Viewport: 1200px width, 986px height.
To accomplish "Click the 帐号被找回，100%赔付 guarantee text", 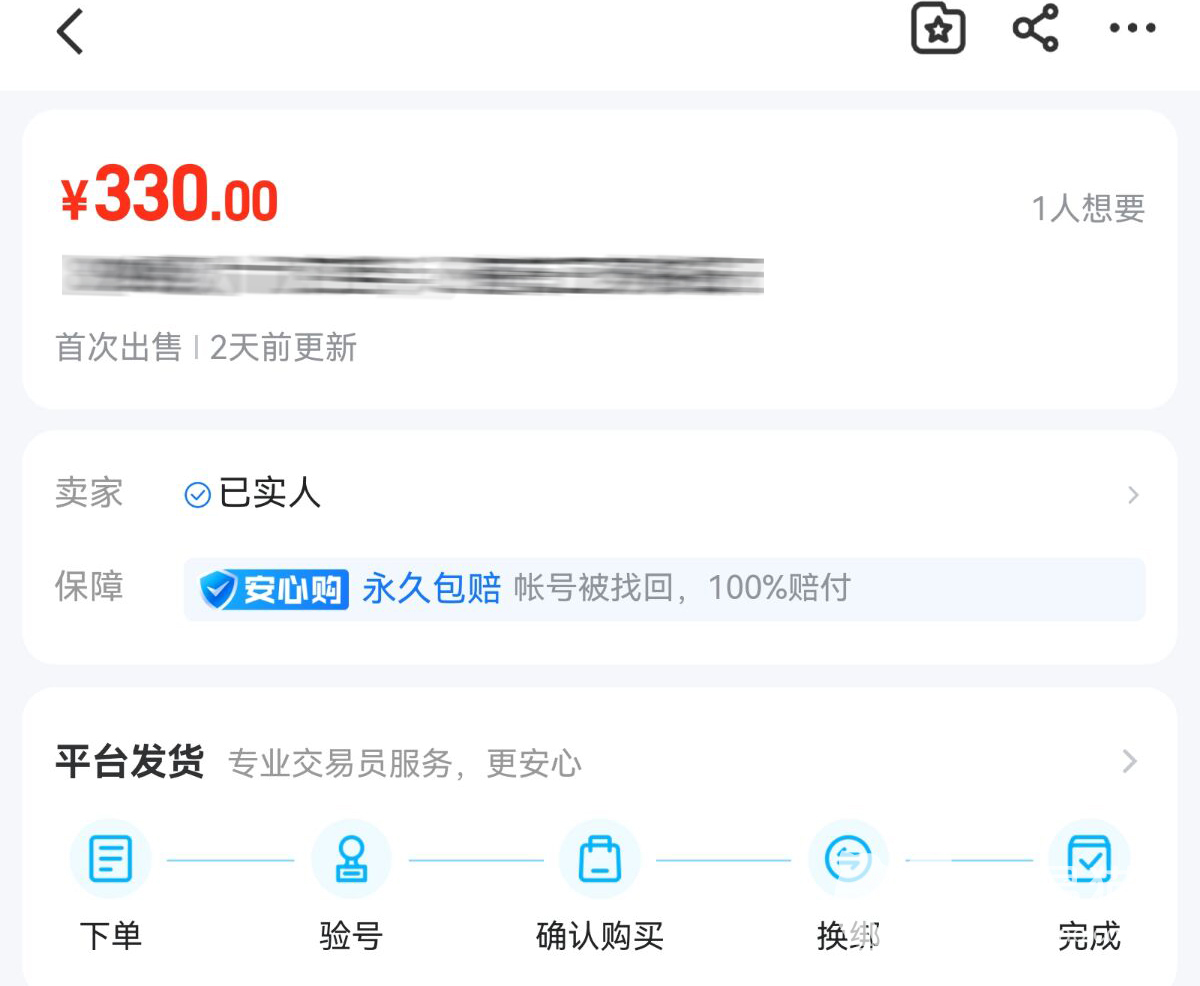I will point(682,588).
